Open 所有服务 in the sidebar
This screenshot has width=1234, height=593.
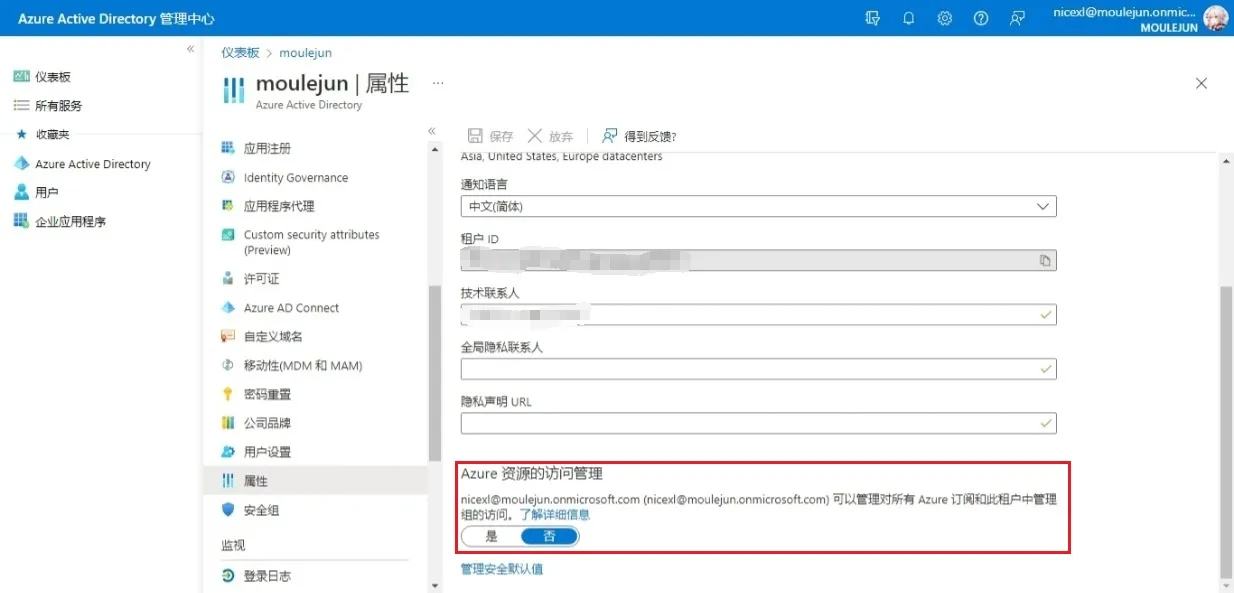click(x=59, y=106)
